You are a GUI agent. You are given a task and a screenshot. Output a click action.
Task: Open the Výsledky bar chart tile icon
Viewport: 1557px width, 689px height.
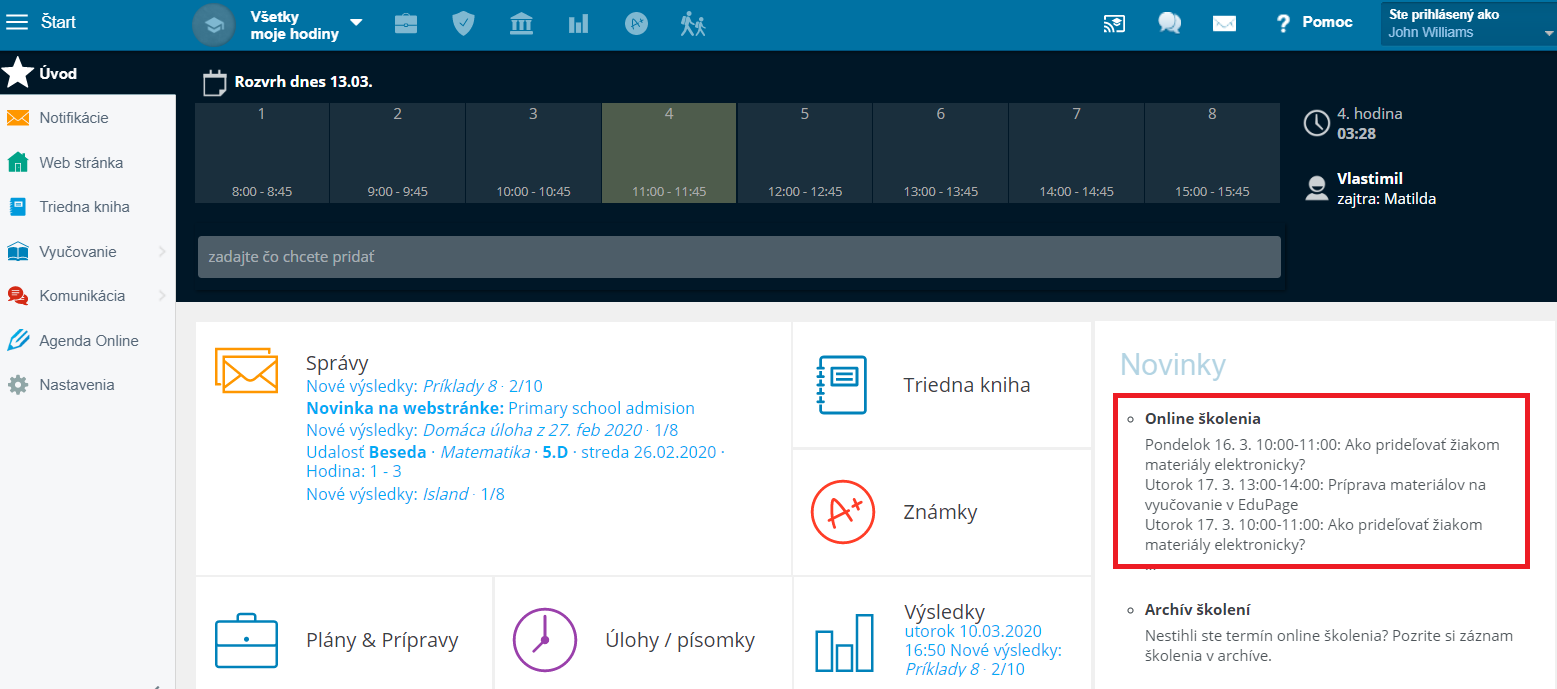843,644
